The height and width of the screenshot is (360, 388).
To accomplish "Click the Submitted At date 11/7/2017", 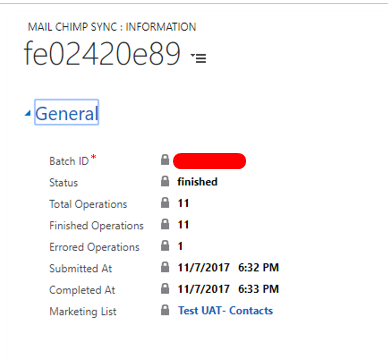I will pos(204,267).
